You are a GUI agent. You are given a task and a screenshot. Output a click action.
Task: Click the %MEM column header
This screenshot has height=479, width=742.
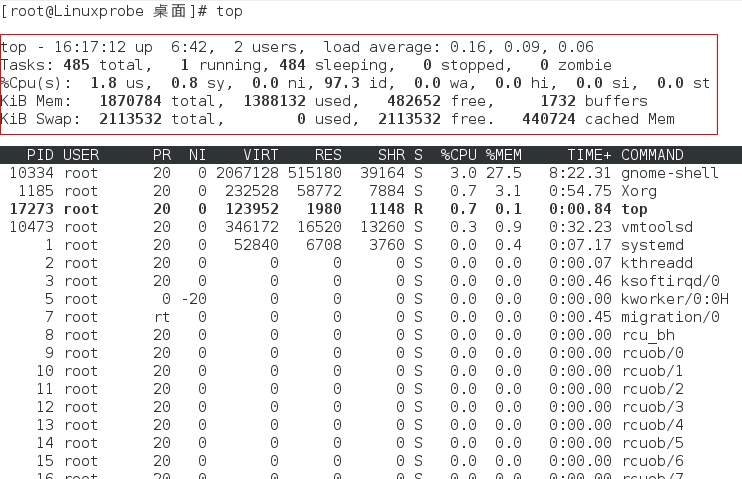(x=504, y=155)
